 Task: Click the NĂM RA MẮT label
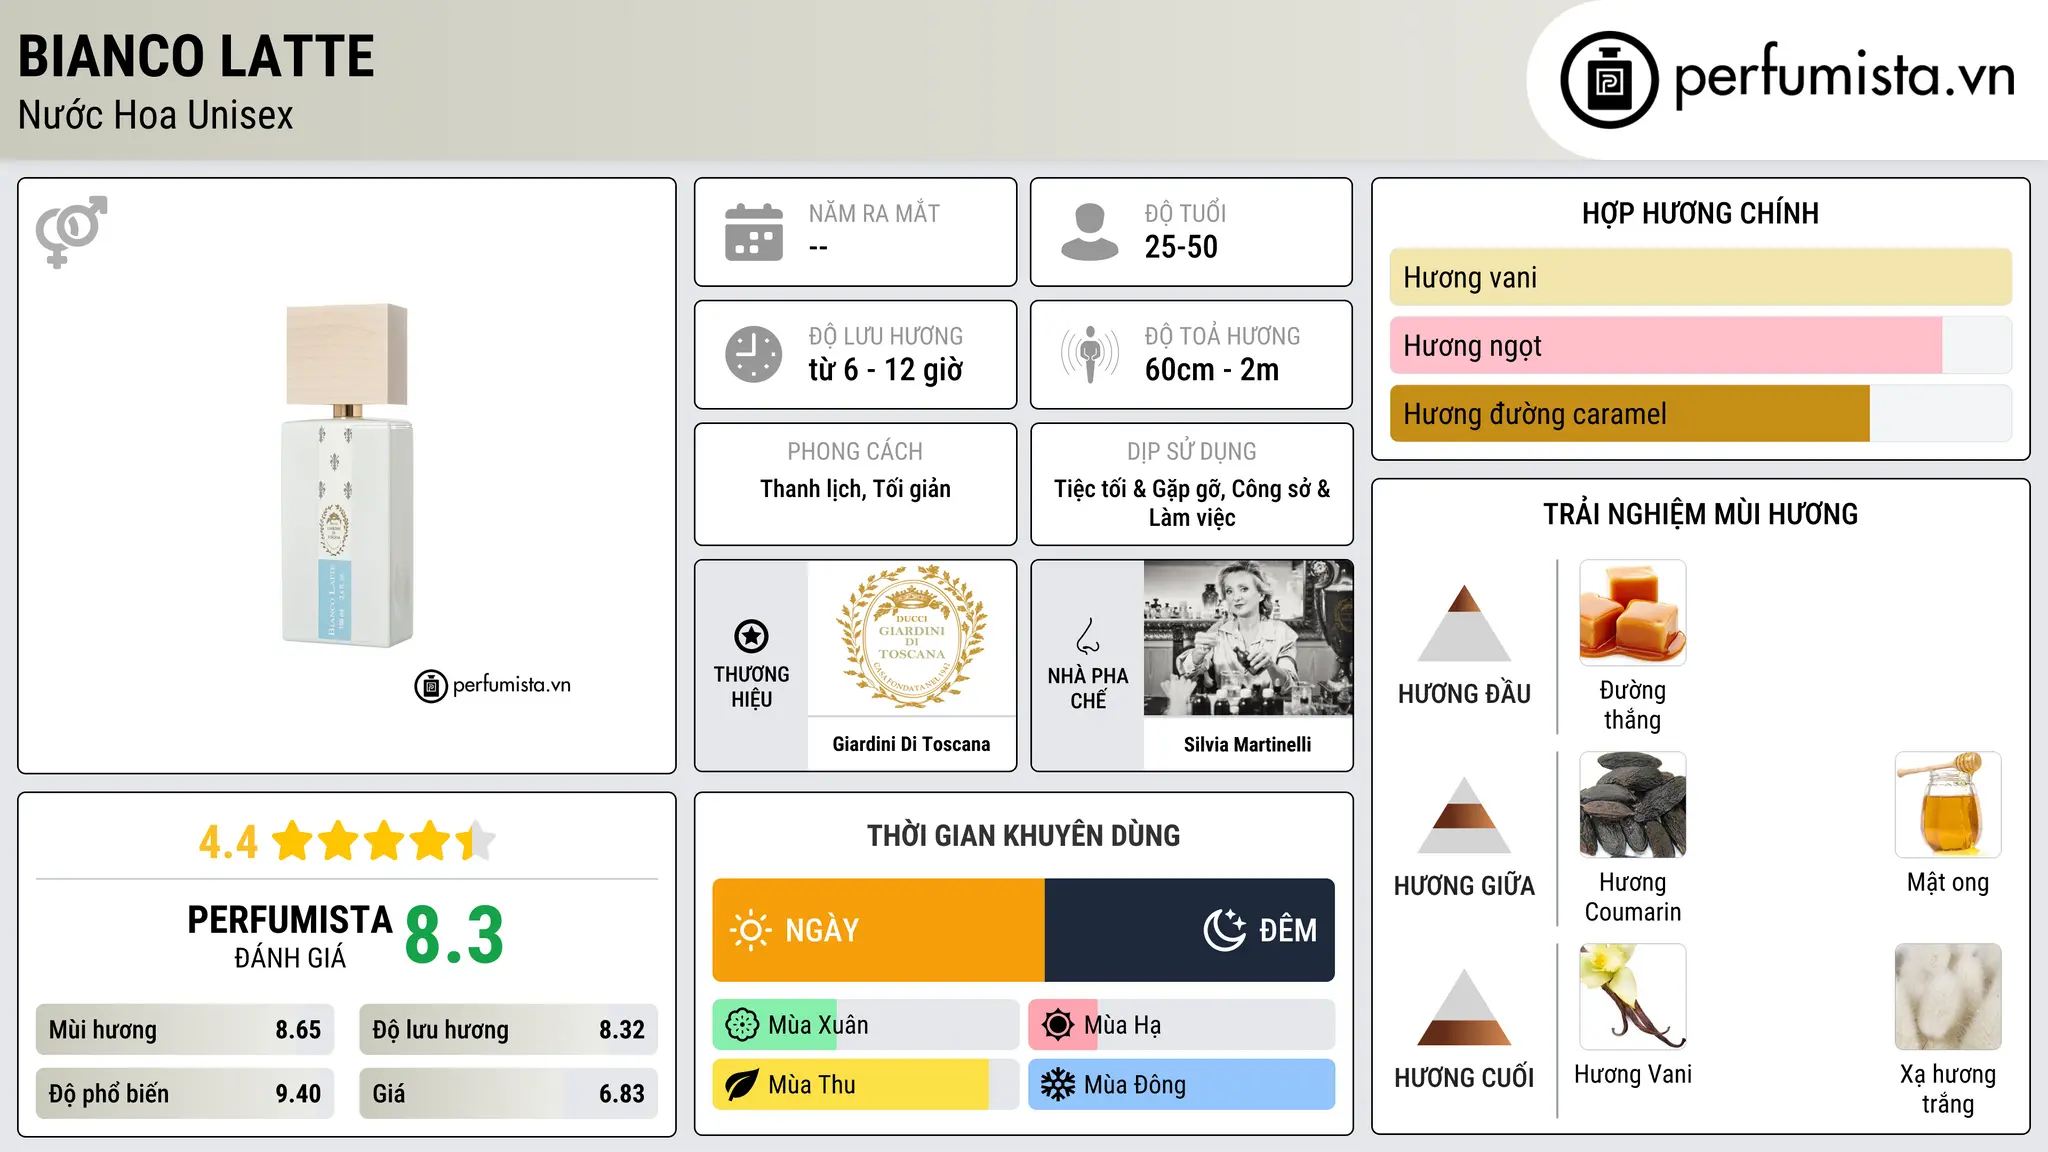point(874,213)
